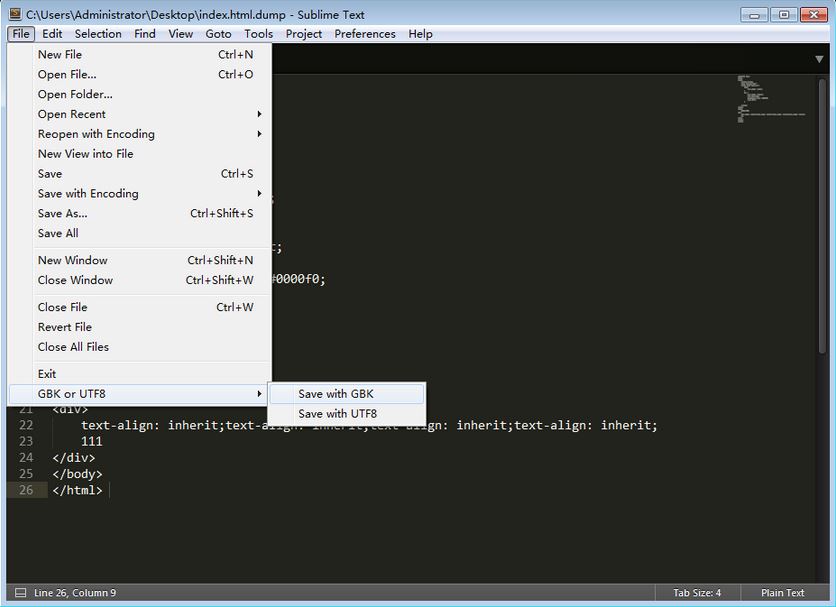
Task: Open the Edit menu
Action: click(52, 34)
